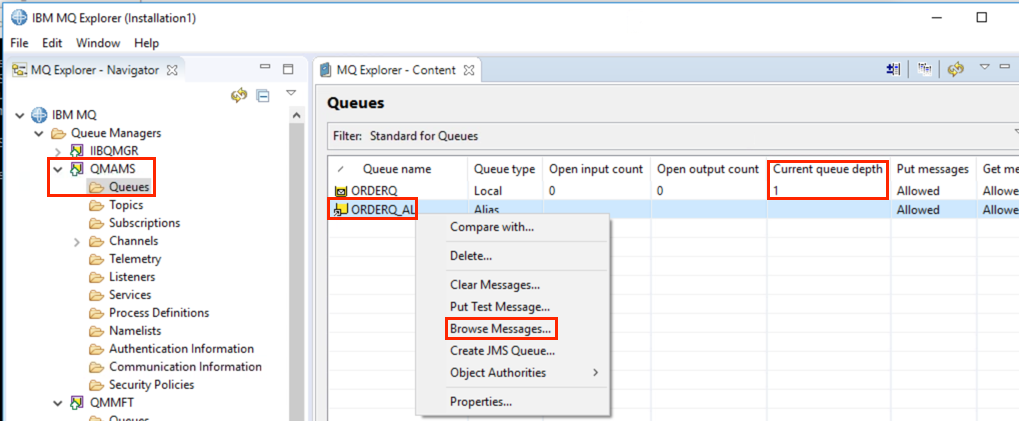The image size is (1019, 421).
Task: Click the IBM MQ Explorer title bar icon
Action: [19, 18]
